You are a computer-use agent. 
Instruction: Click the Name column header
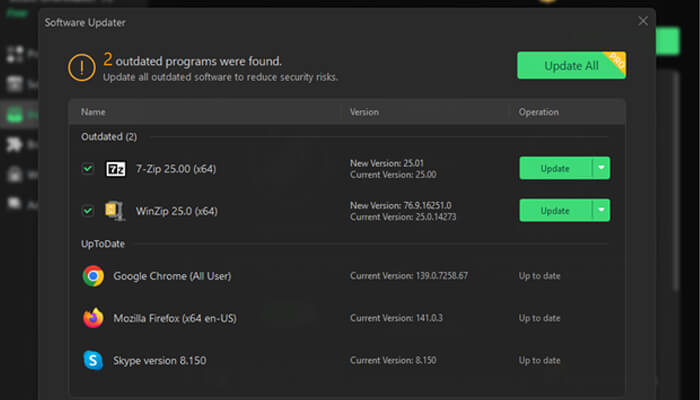pos(93,112)
